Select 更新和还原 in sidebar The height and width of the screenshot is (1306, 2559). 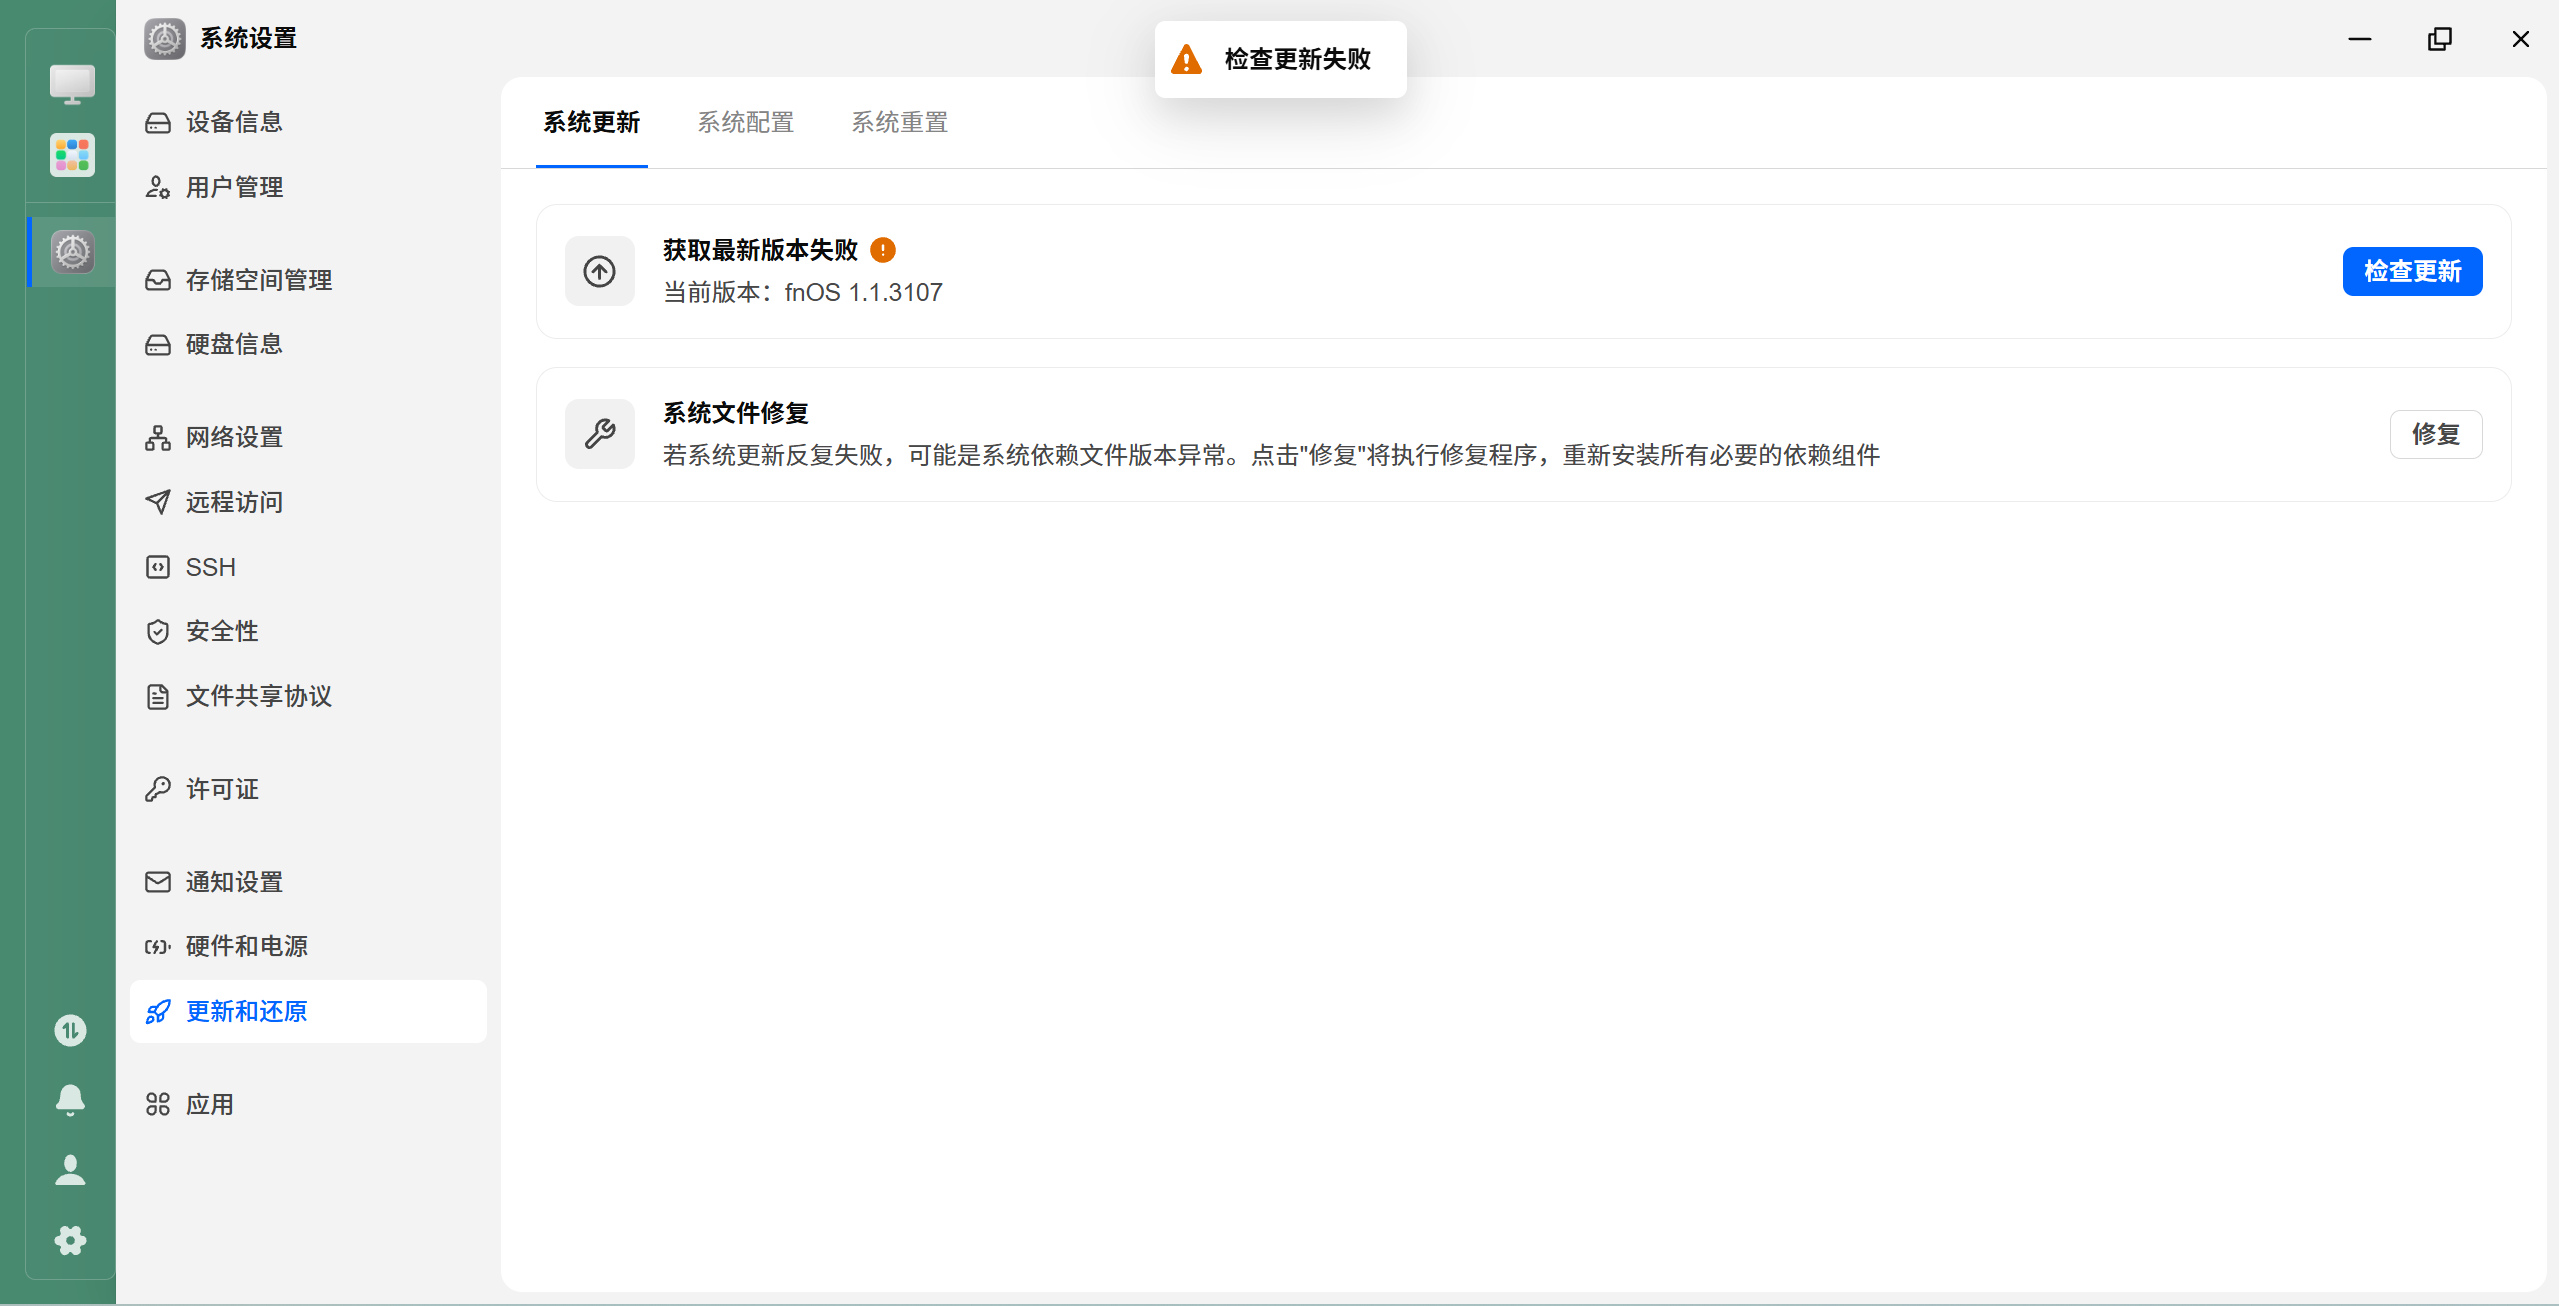click(308, 1012)
